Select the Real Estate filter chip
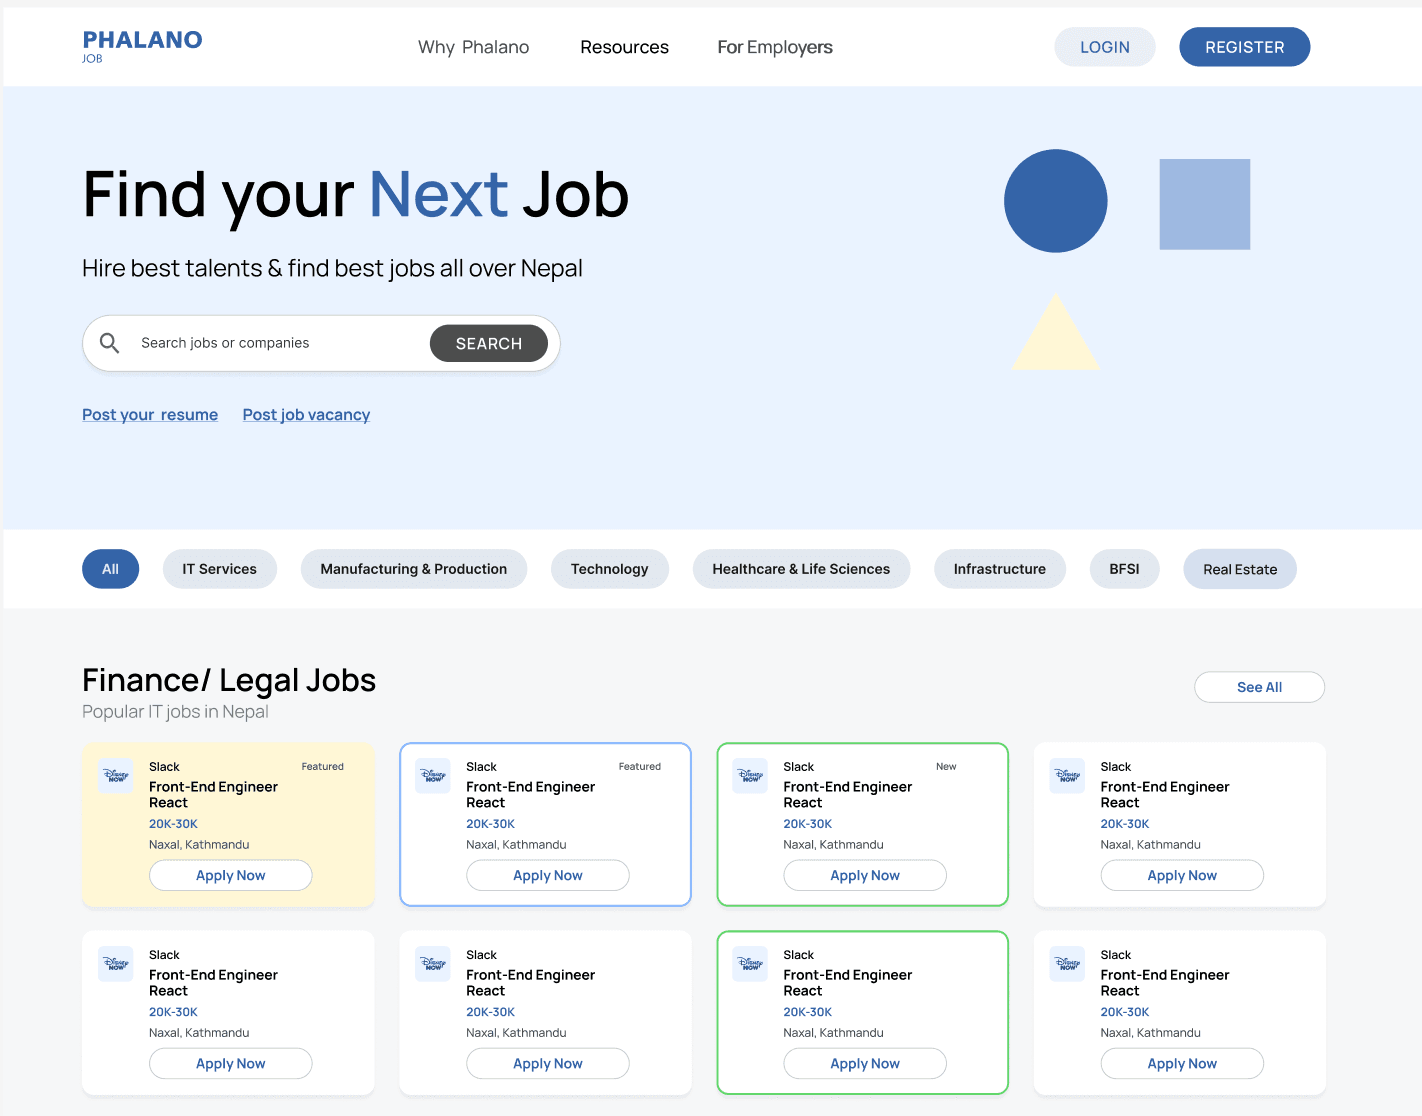 point(1239,569)
